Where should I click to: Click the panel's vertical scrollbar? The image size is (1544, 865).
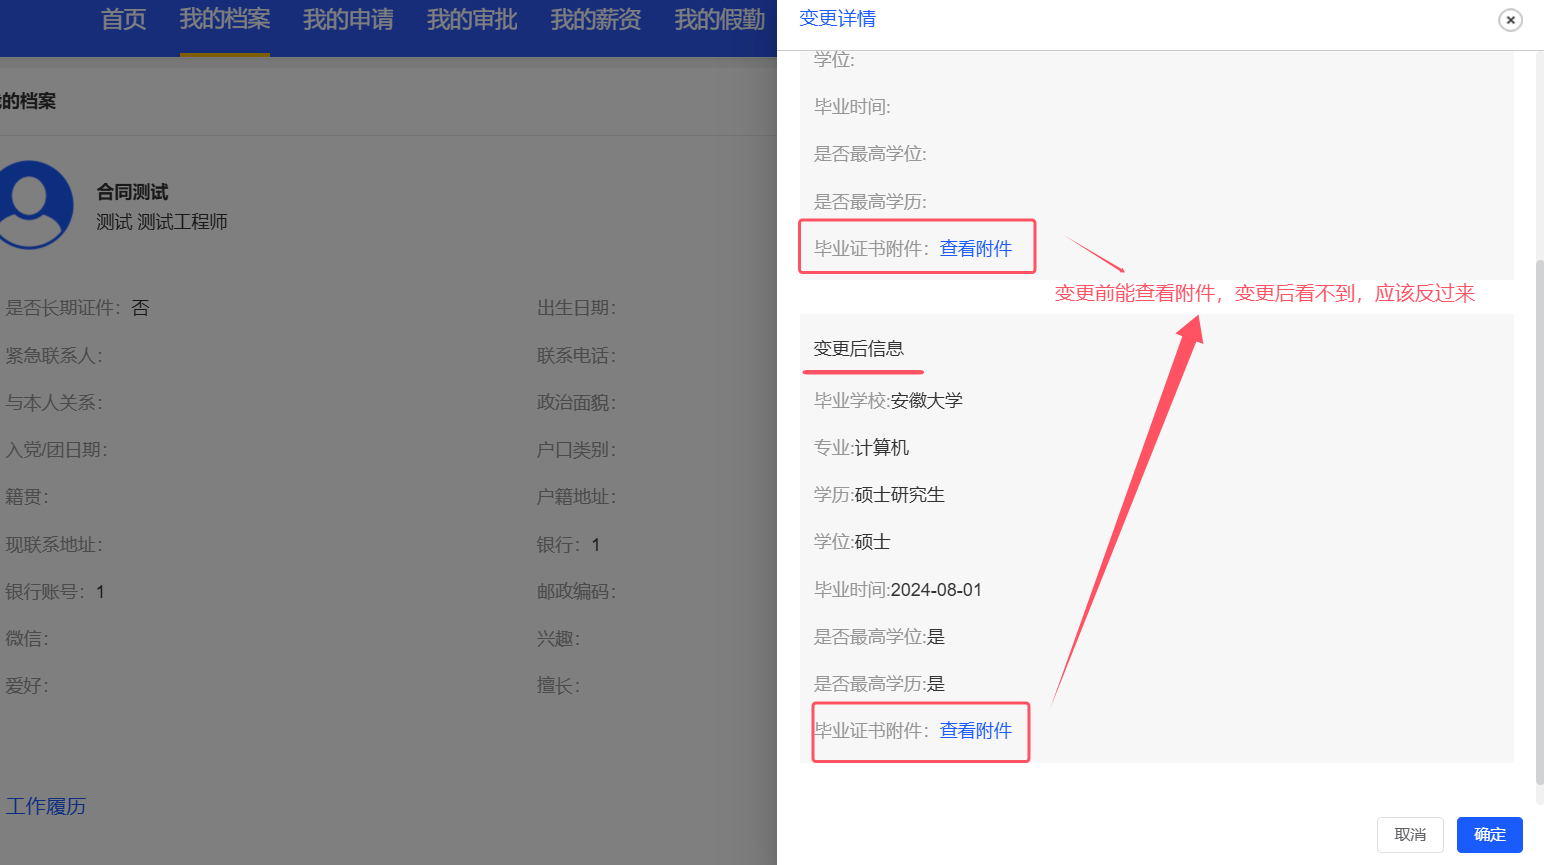pyautogui.click(x=1540, y=520)
